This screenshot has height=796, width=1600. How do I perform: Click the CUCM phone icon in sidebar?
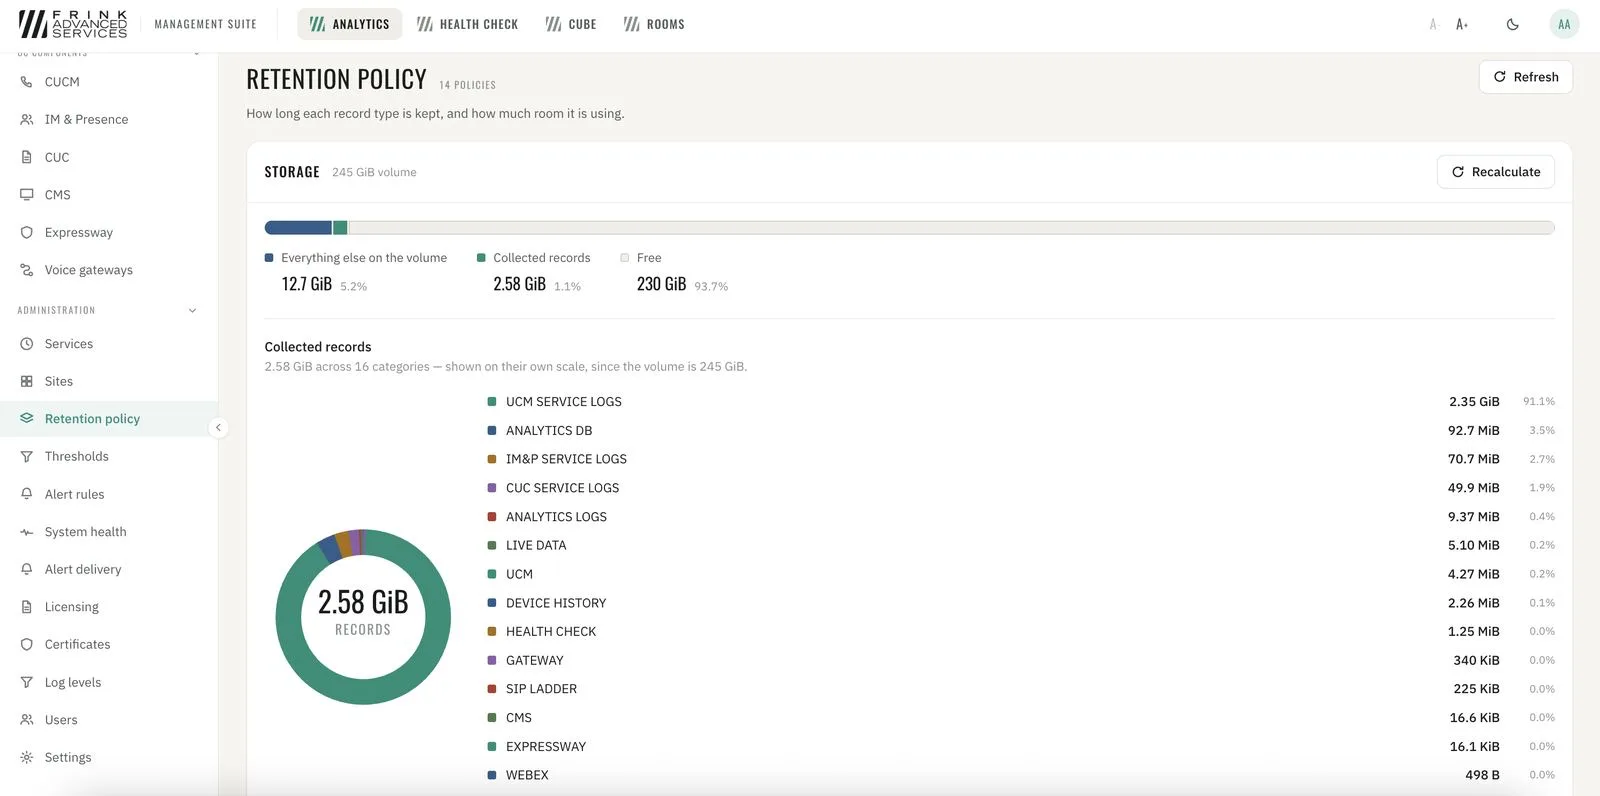(x=27, y=82)
